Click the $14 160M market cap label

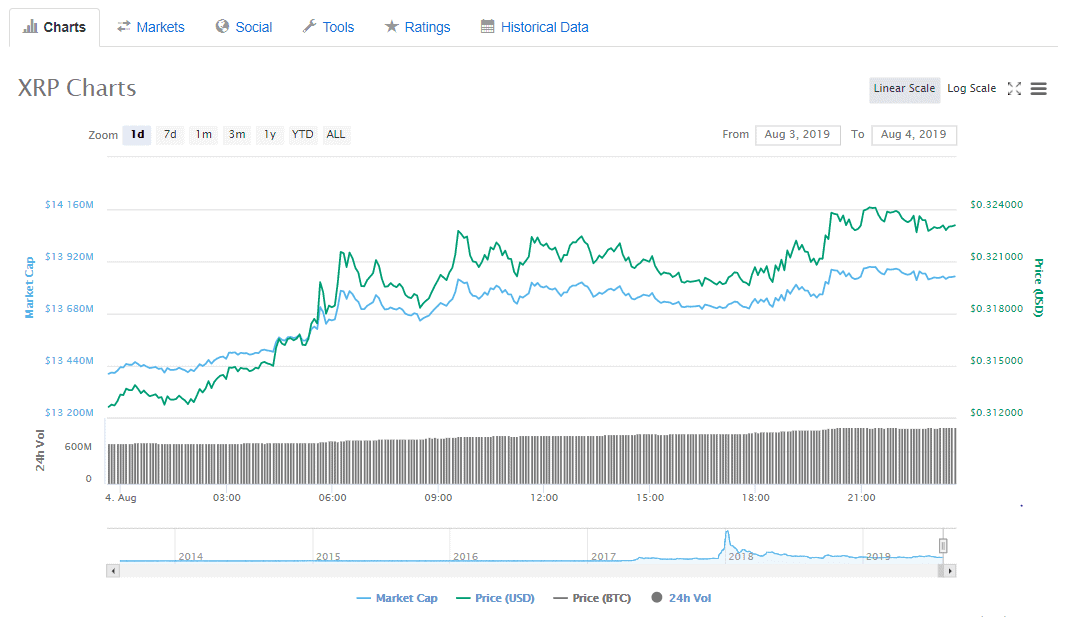click(69, 205)
